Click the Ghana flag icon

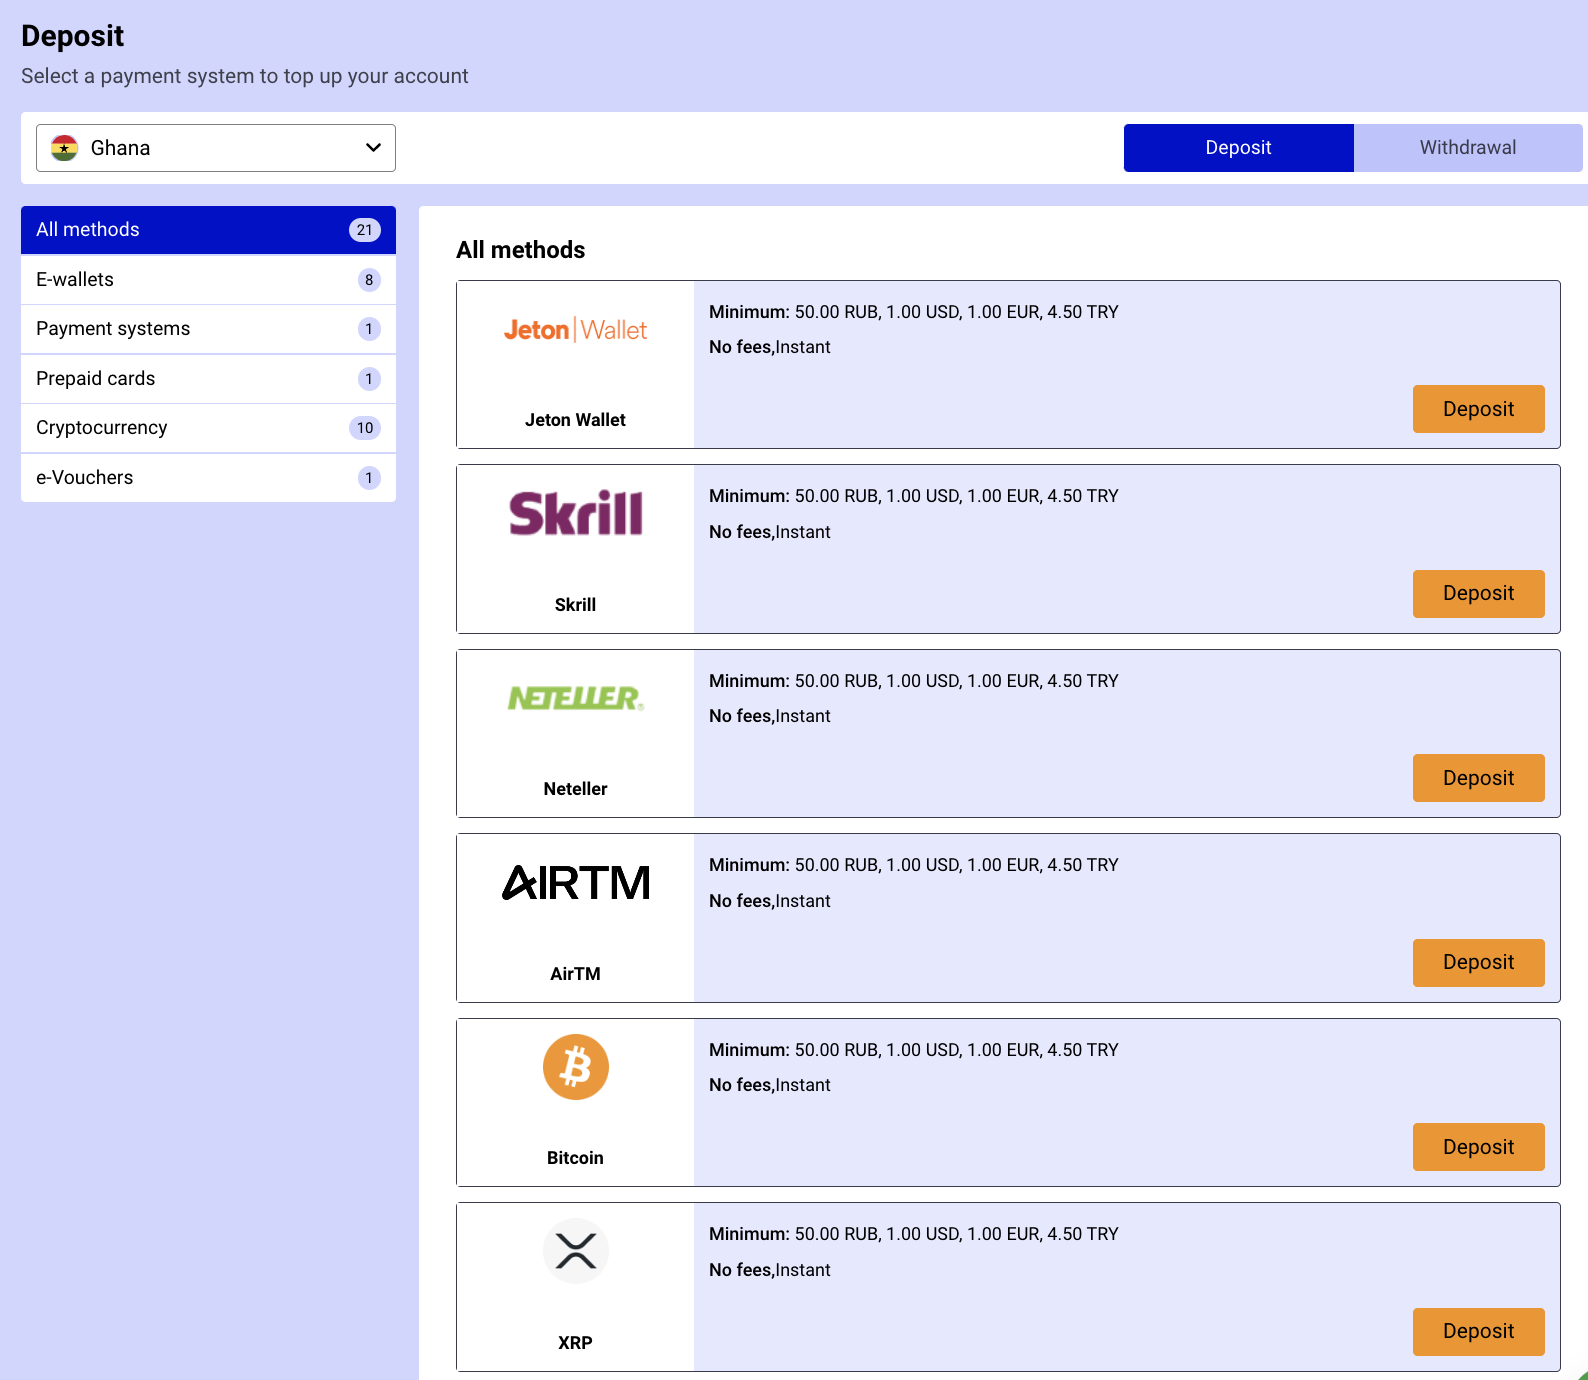[x=65, y=148]
